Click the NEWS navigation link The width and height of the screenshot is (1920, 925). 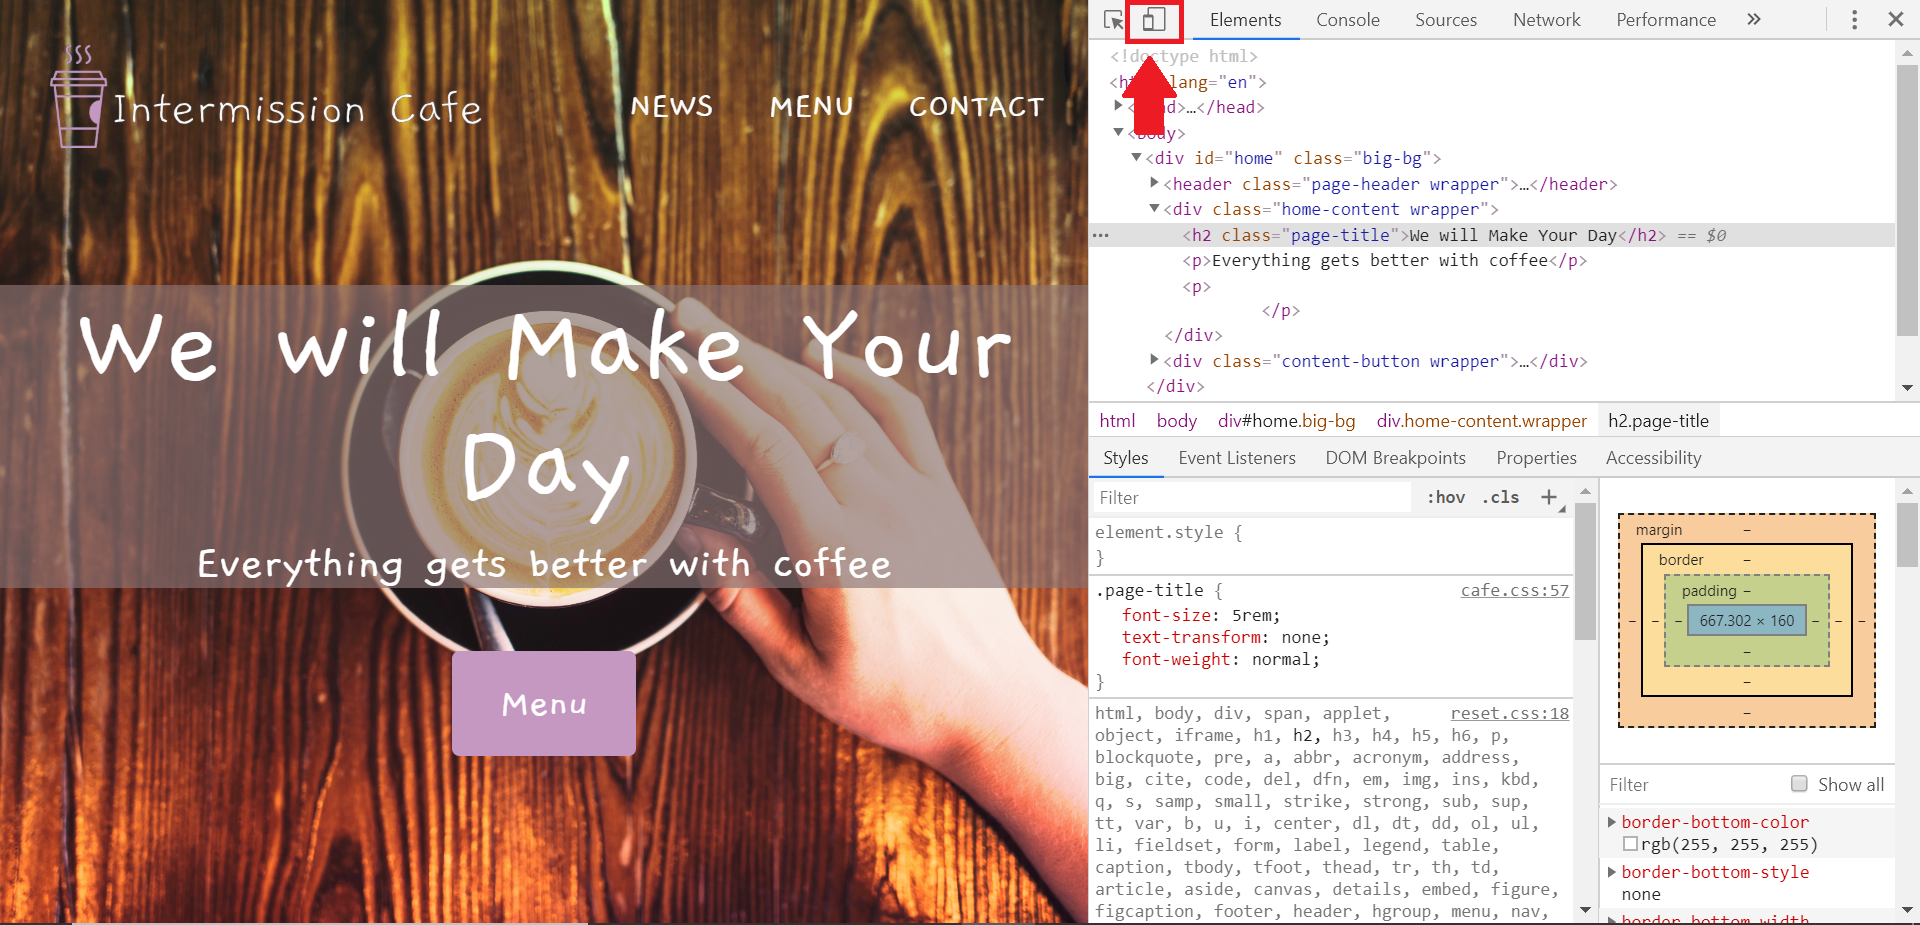(x=671, y=107)
